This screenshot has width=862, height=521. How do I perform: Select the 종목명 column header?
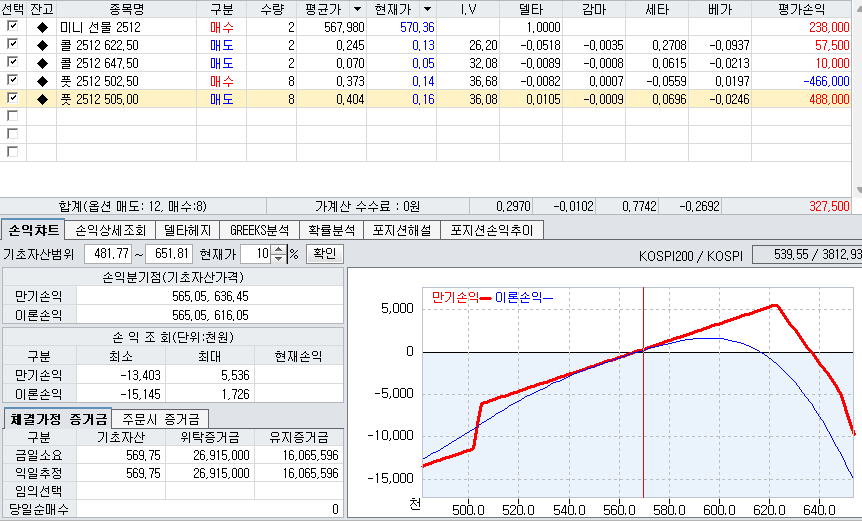click(126, 9)
